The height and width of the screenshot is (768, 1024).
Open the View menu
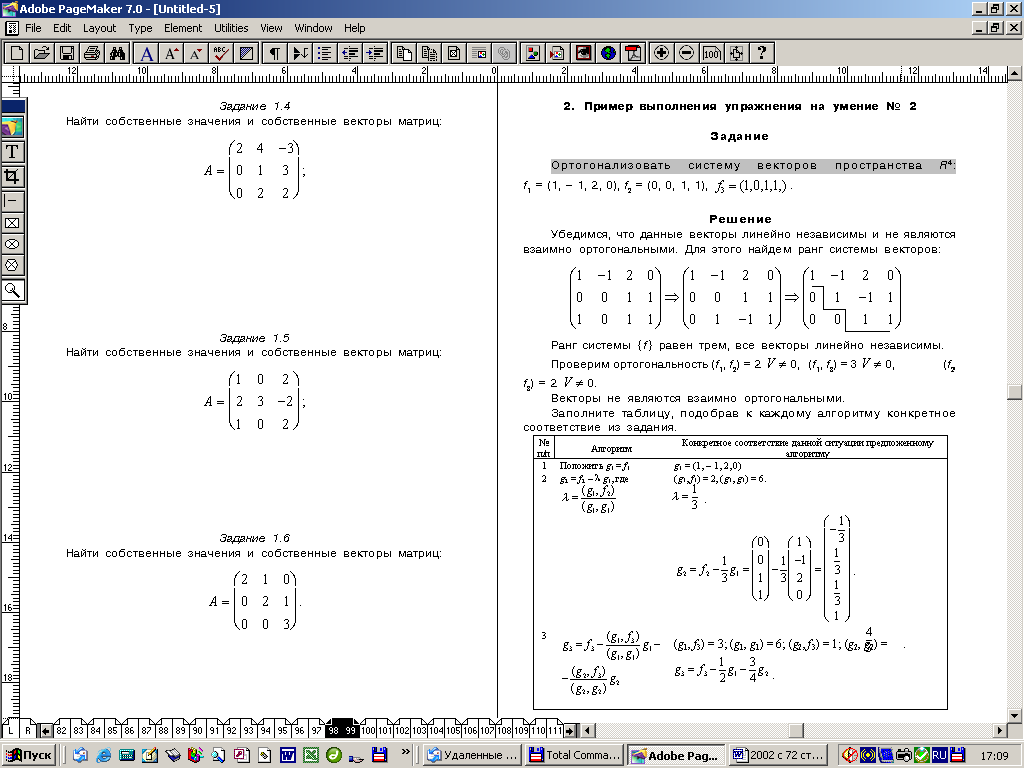pyautogui.click(x=271, y=28)
